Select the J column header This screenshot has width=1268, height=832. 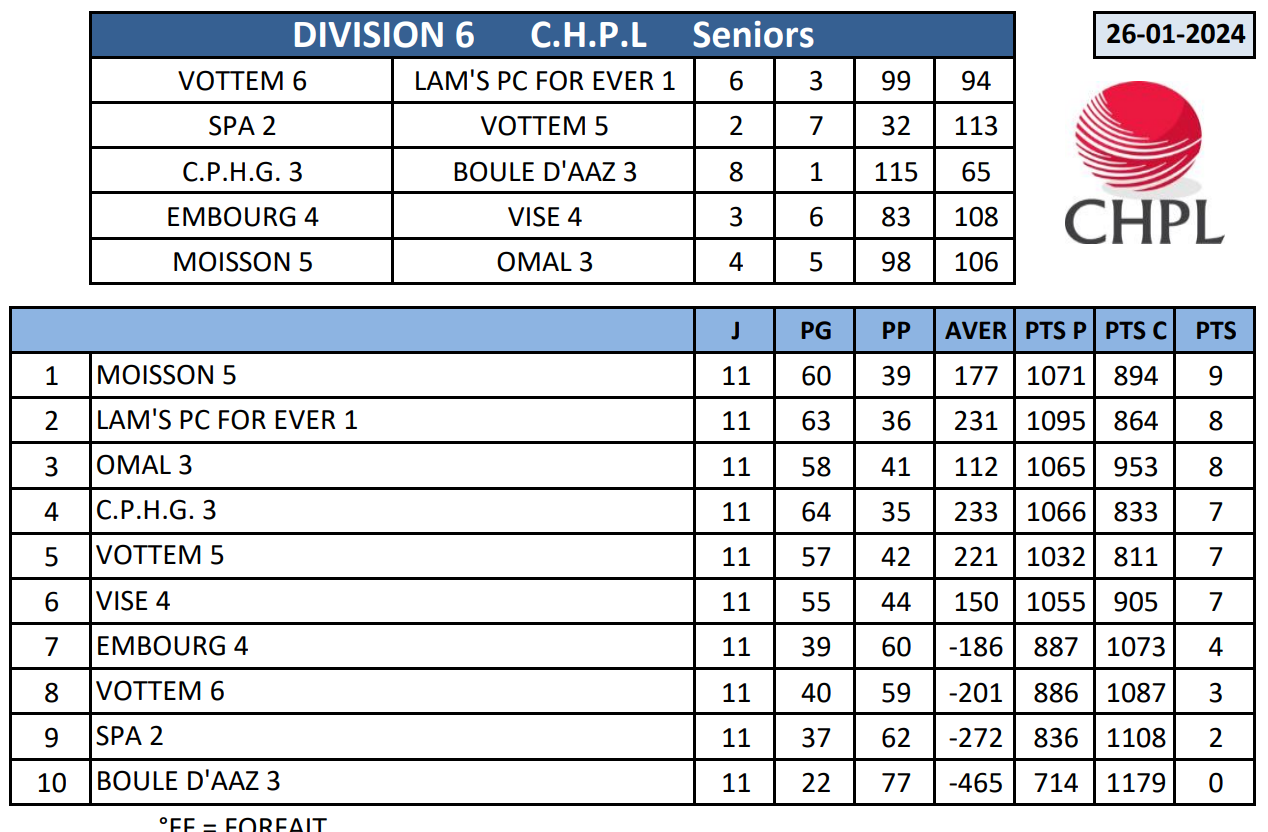(735, 330)
